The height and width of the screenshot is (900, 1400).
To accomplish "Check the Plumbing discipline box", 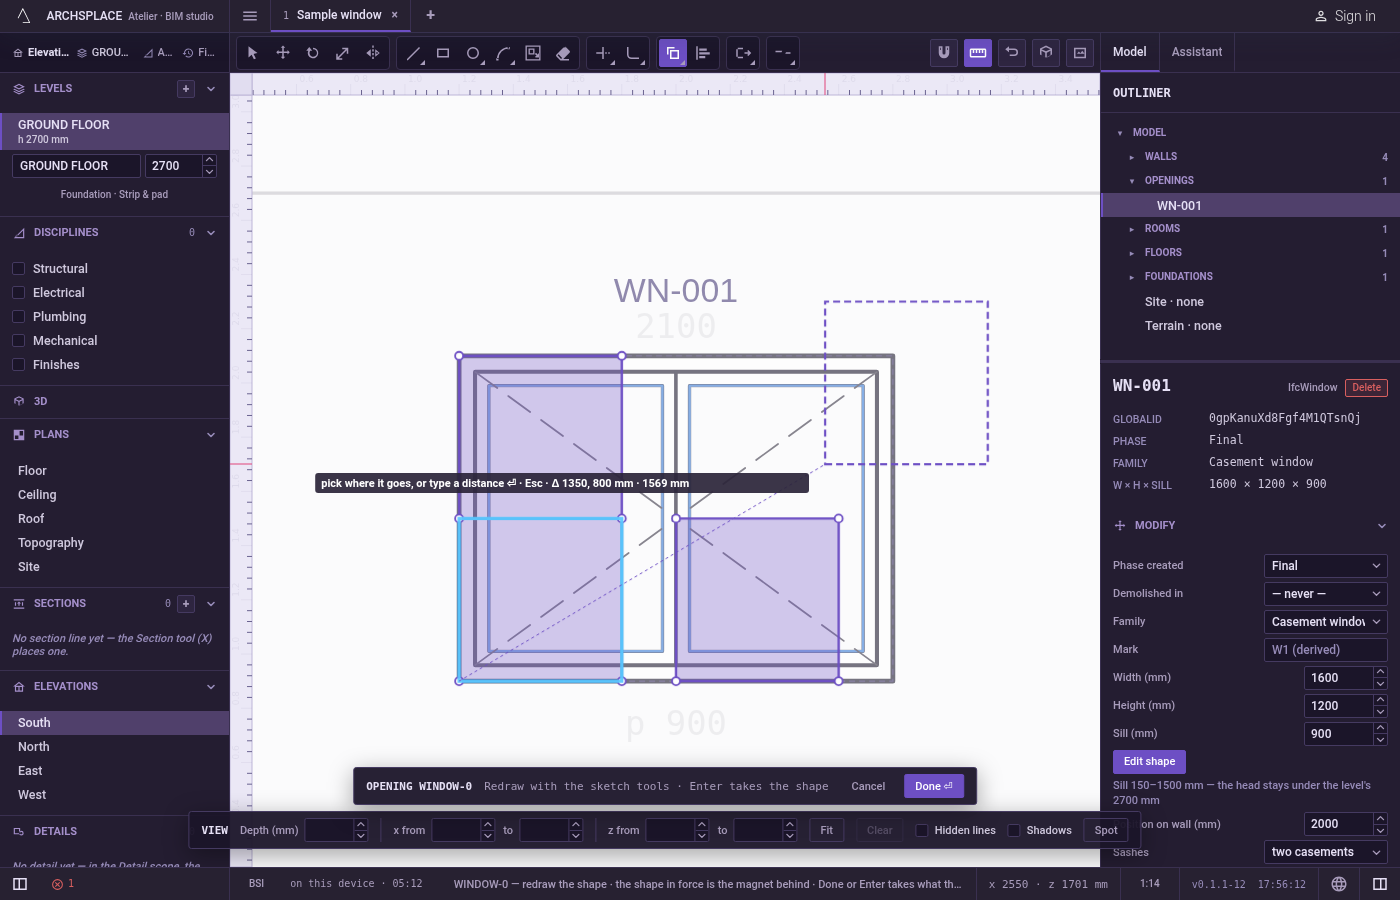I will click(x=18, y=316).
